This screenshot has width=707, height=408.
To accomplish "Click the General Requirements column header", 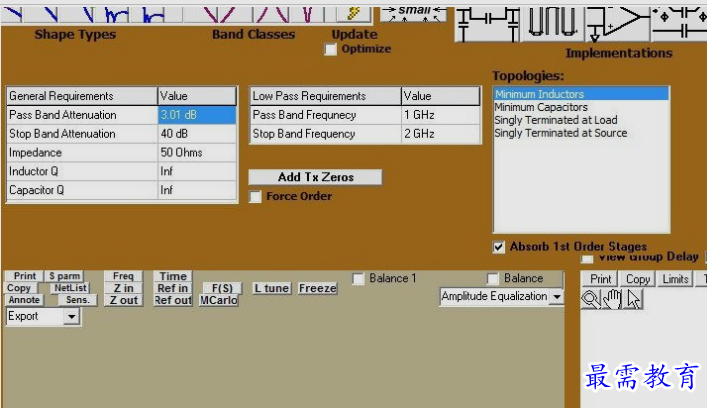I will coord(82,96).
